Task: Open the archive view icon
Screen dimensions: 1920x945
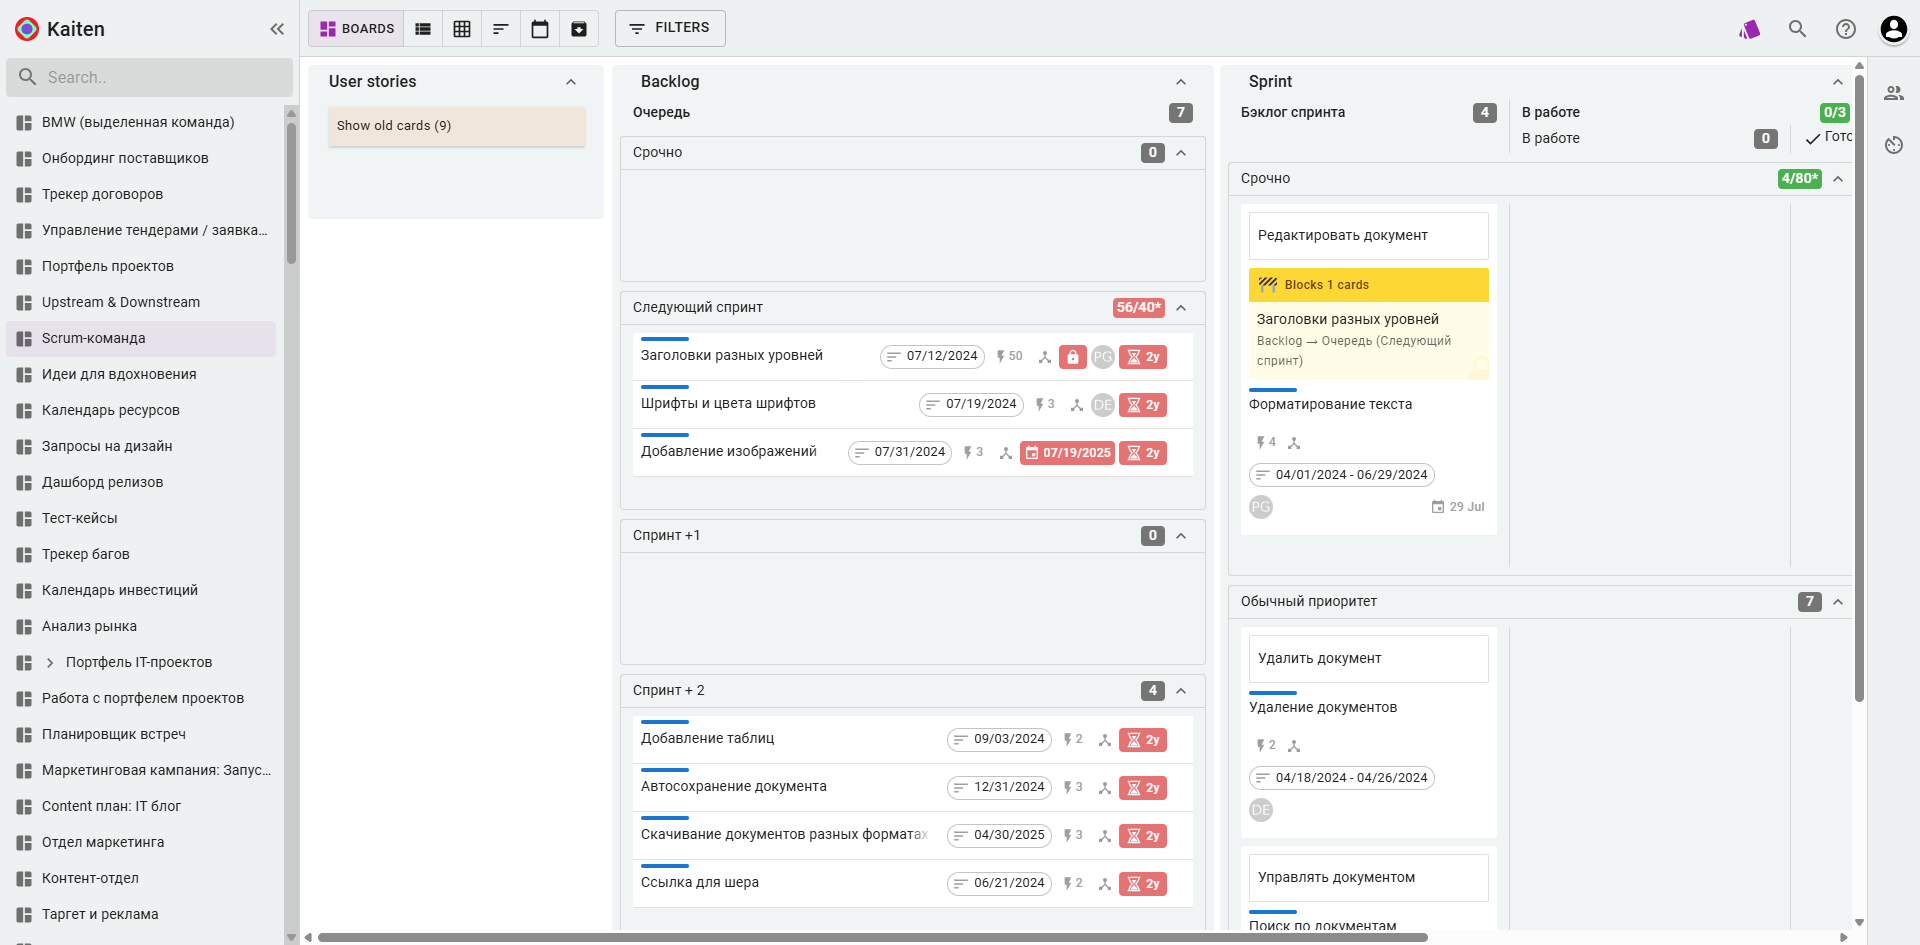Action: tap(579, 29)
